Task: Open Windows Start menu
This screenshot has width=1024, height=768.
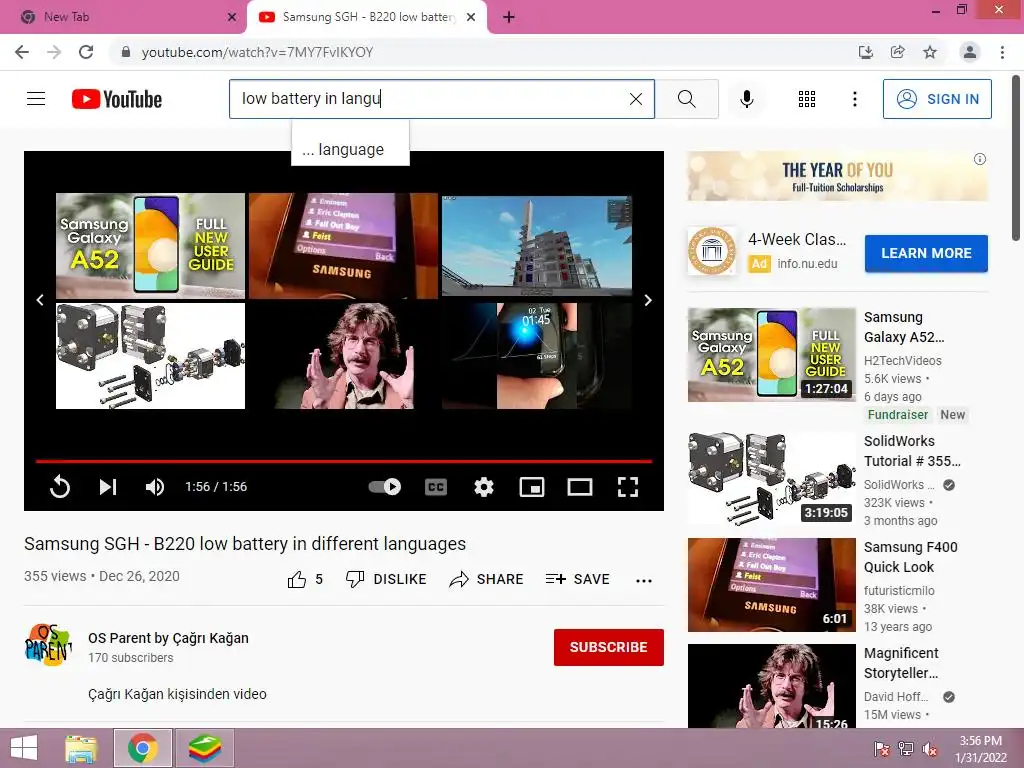Action: (24, 748)
